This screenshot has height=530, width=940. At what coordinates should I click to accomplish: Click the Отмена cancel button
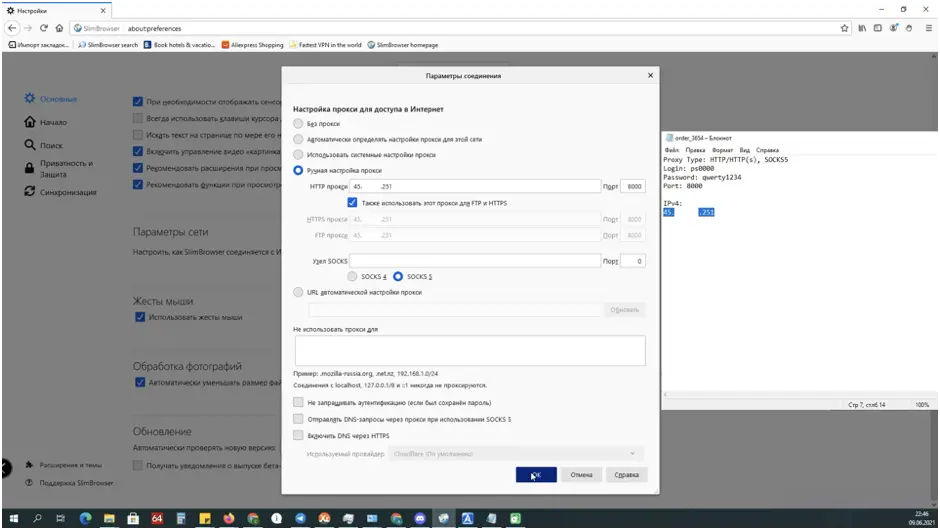[581, 474]
